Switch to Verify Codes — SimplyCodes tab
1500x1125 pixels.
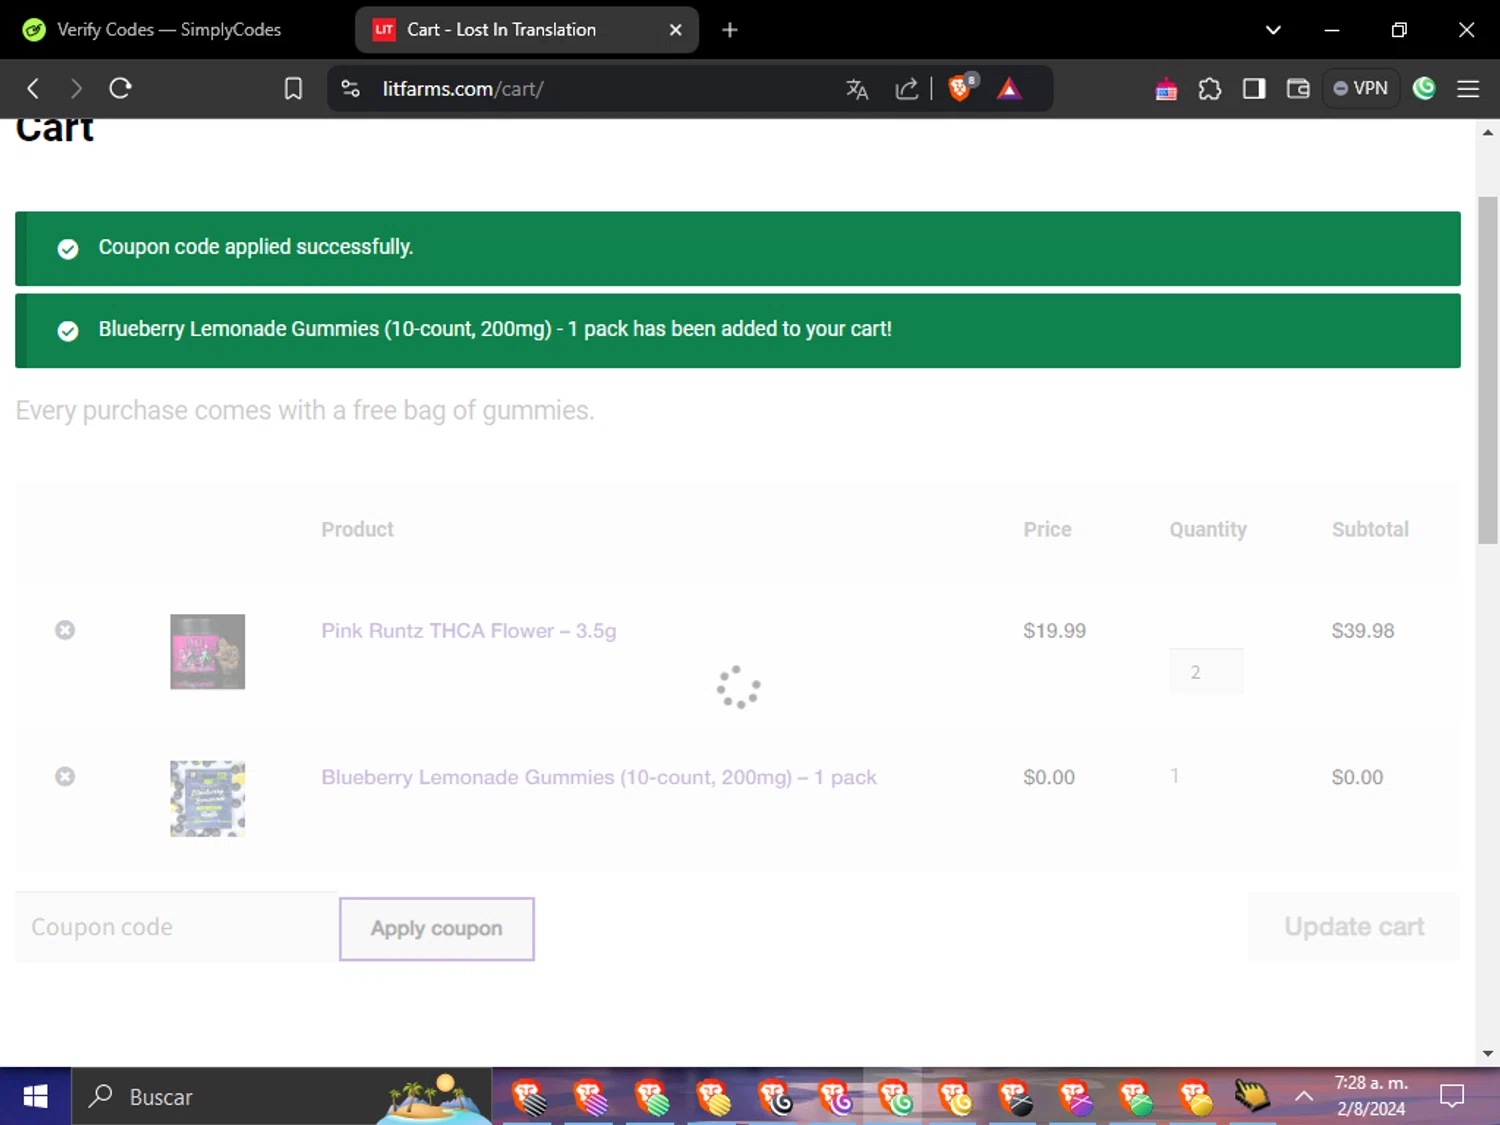coord(170,30)
